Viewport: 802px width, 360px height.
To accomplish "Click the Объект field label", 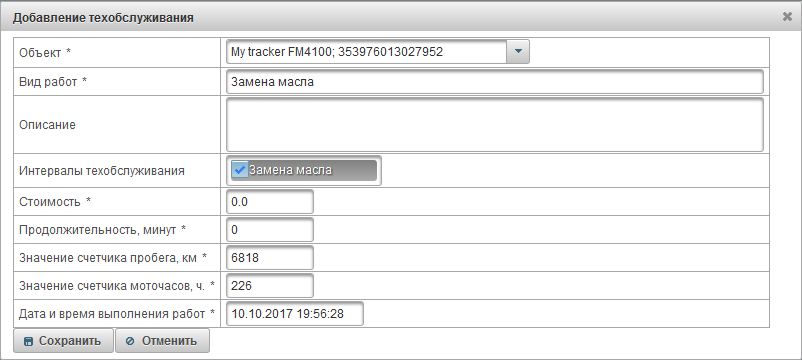I will [46, 52].
